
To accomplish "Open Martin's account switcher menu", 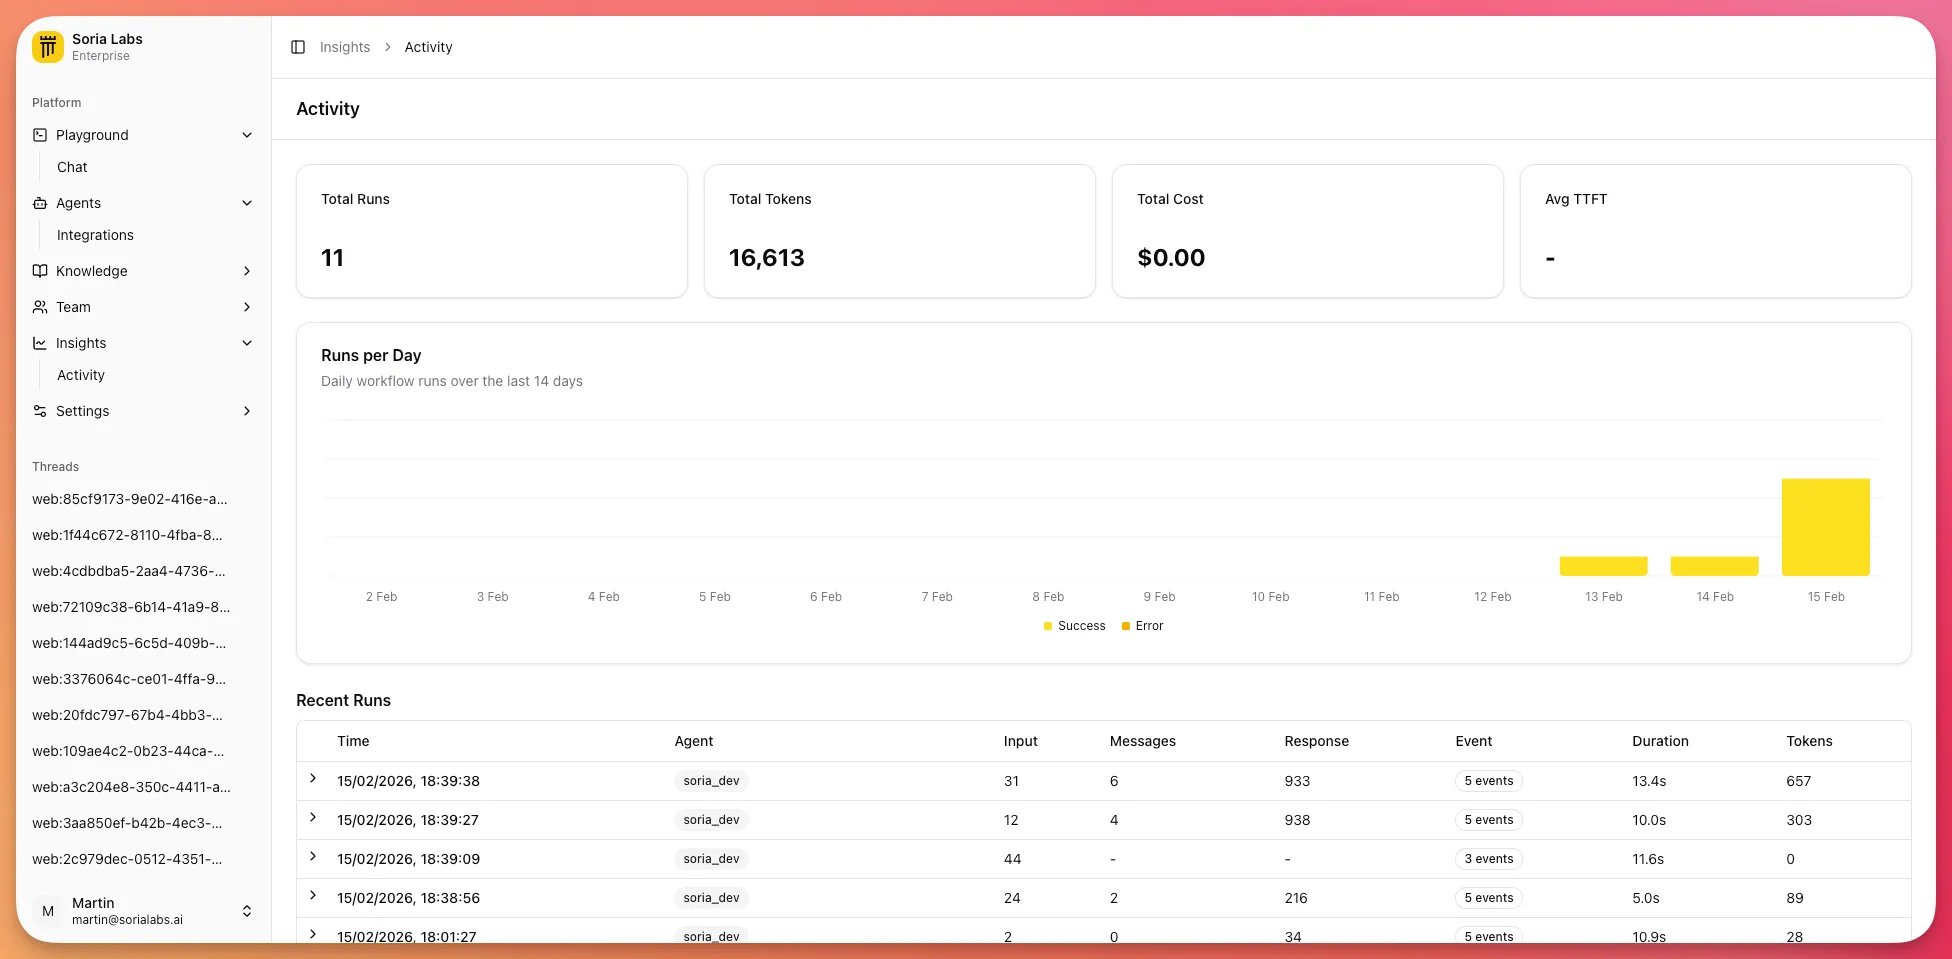I will [x=247, y=911].
